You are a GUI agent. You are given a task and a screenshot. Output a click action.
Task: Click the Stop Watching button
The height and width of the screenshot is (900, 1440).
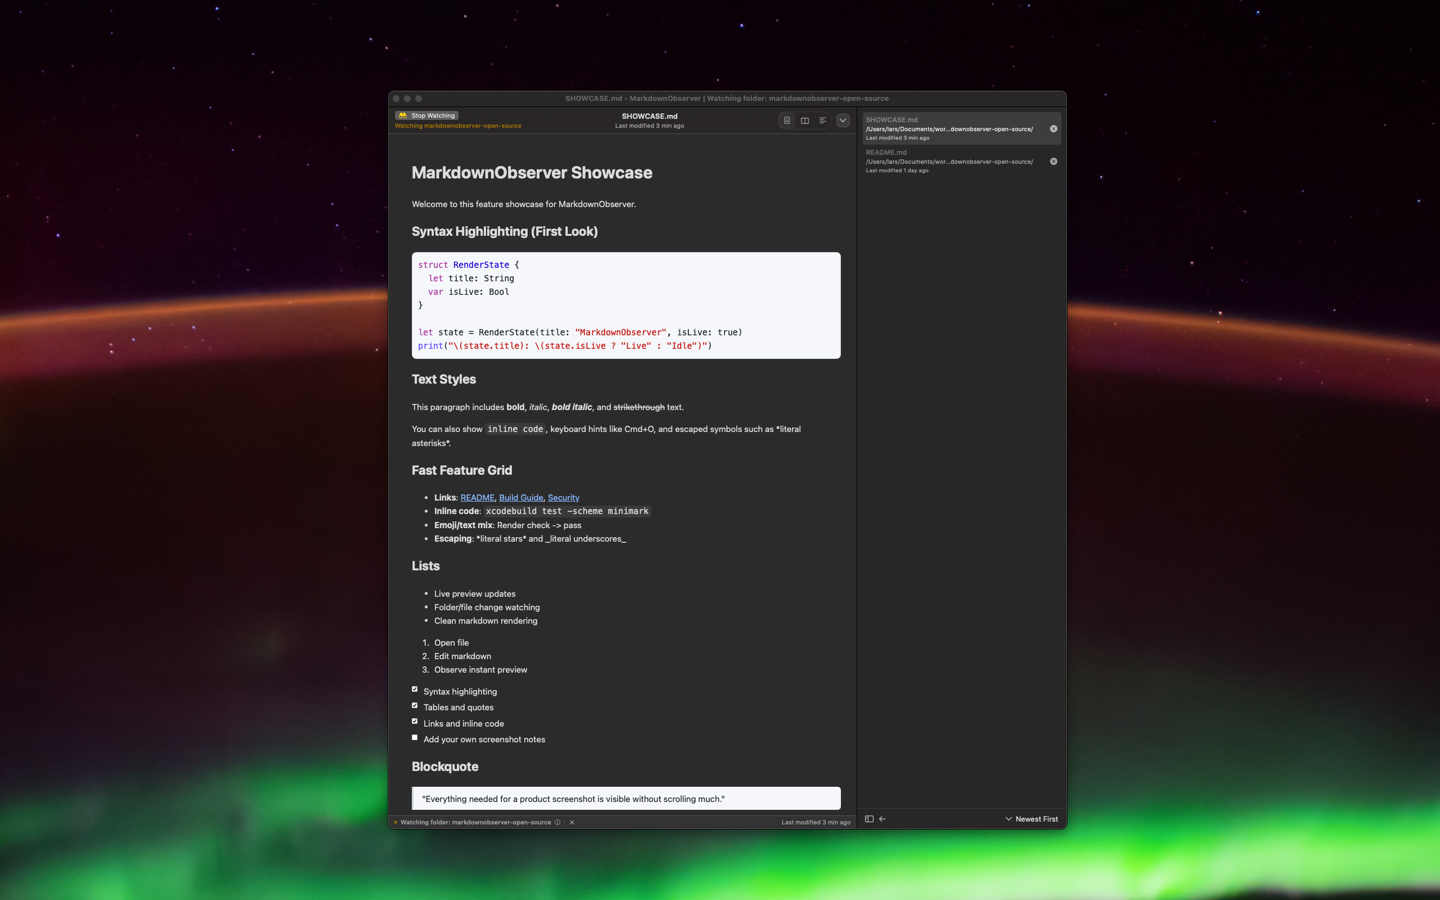pos(426,115)
